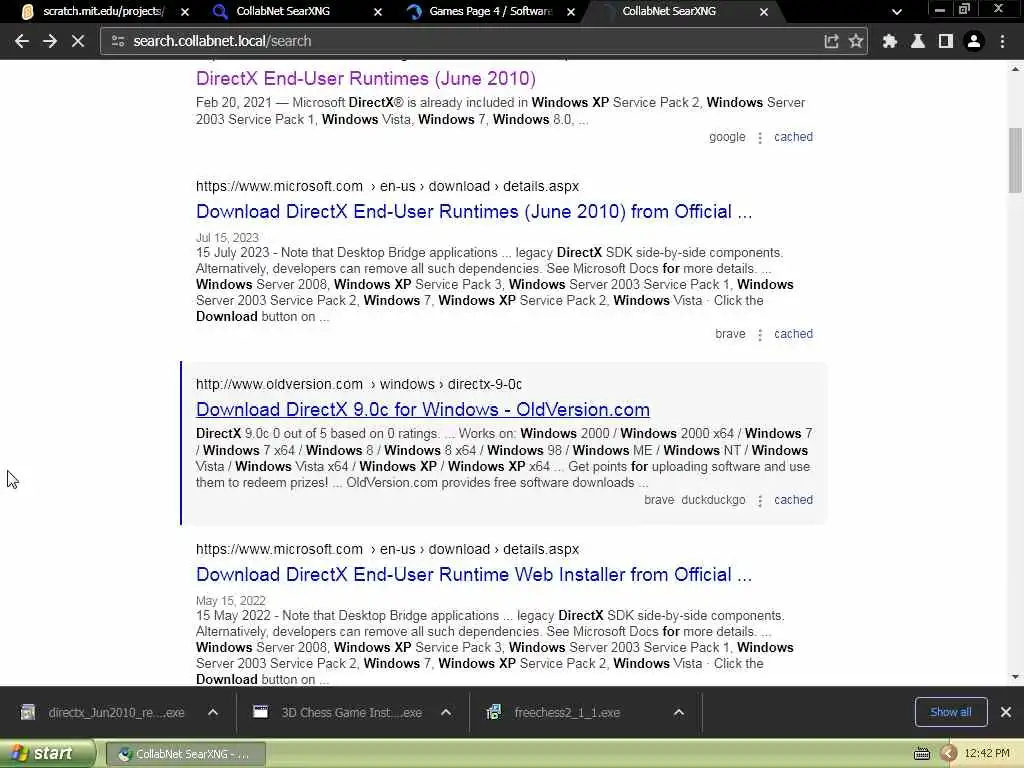Open 3D Chess Game Inst download item

(x=340, y=712)
